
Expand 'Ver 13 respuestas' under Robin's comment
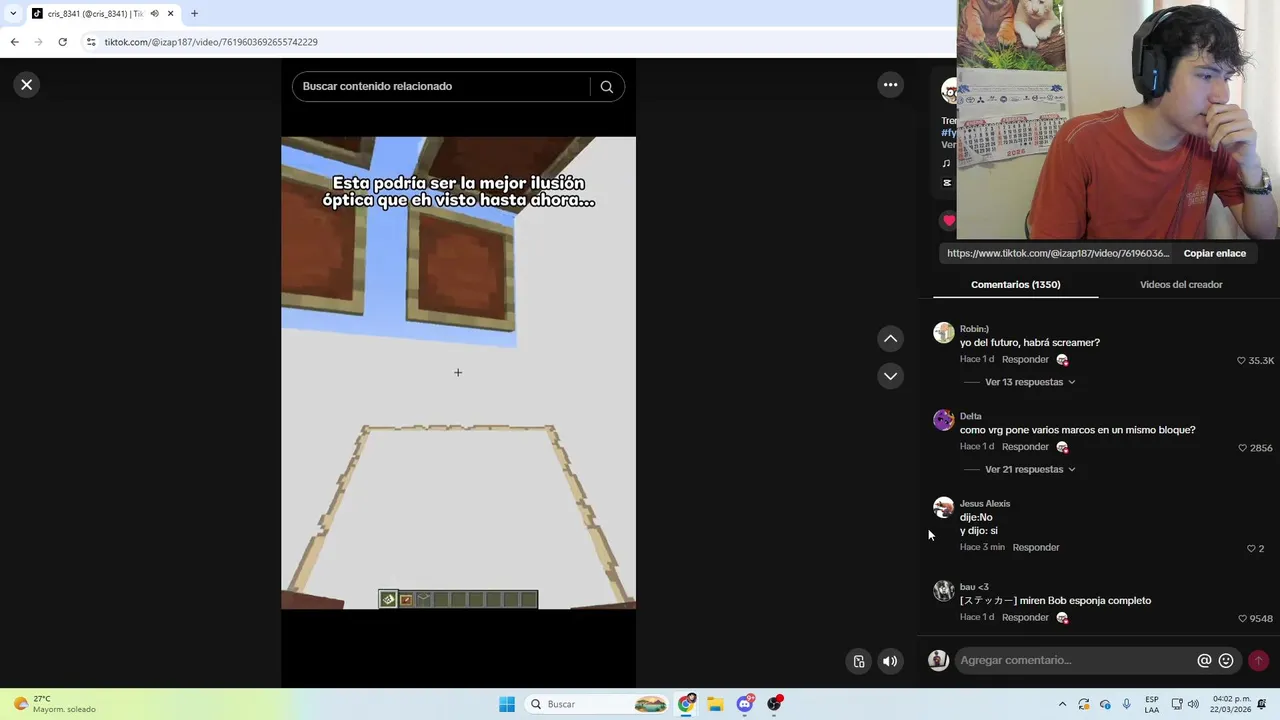[1030, 382]
